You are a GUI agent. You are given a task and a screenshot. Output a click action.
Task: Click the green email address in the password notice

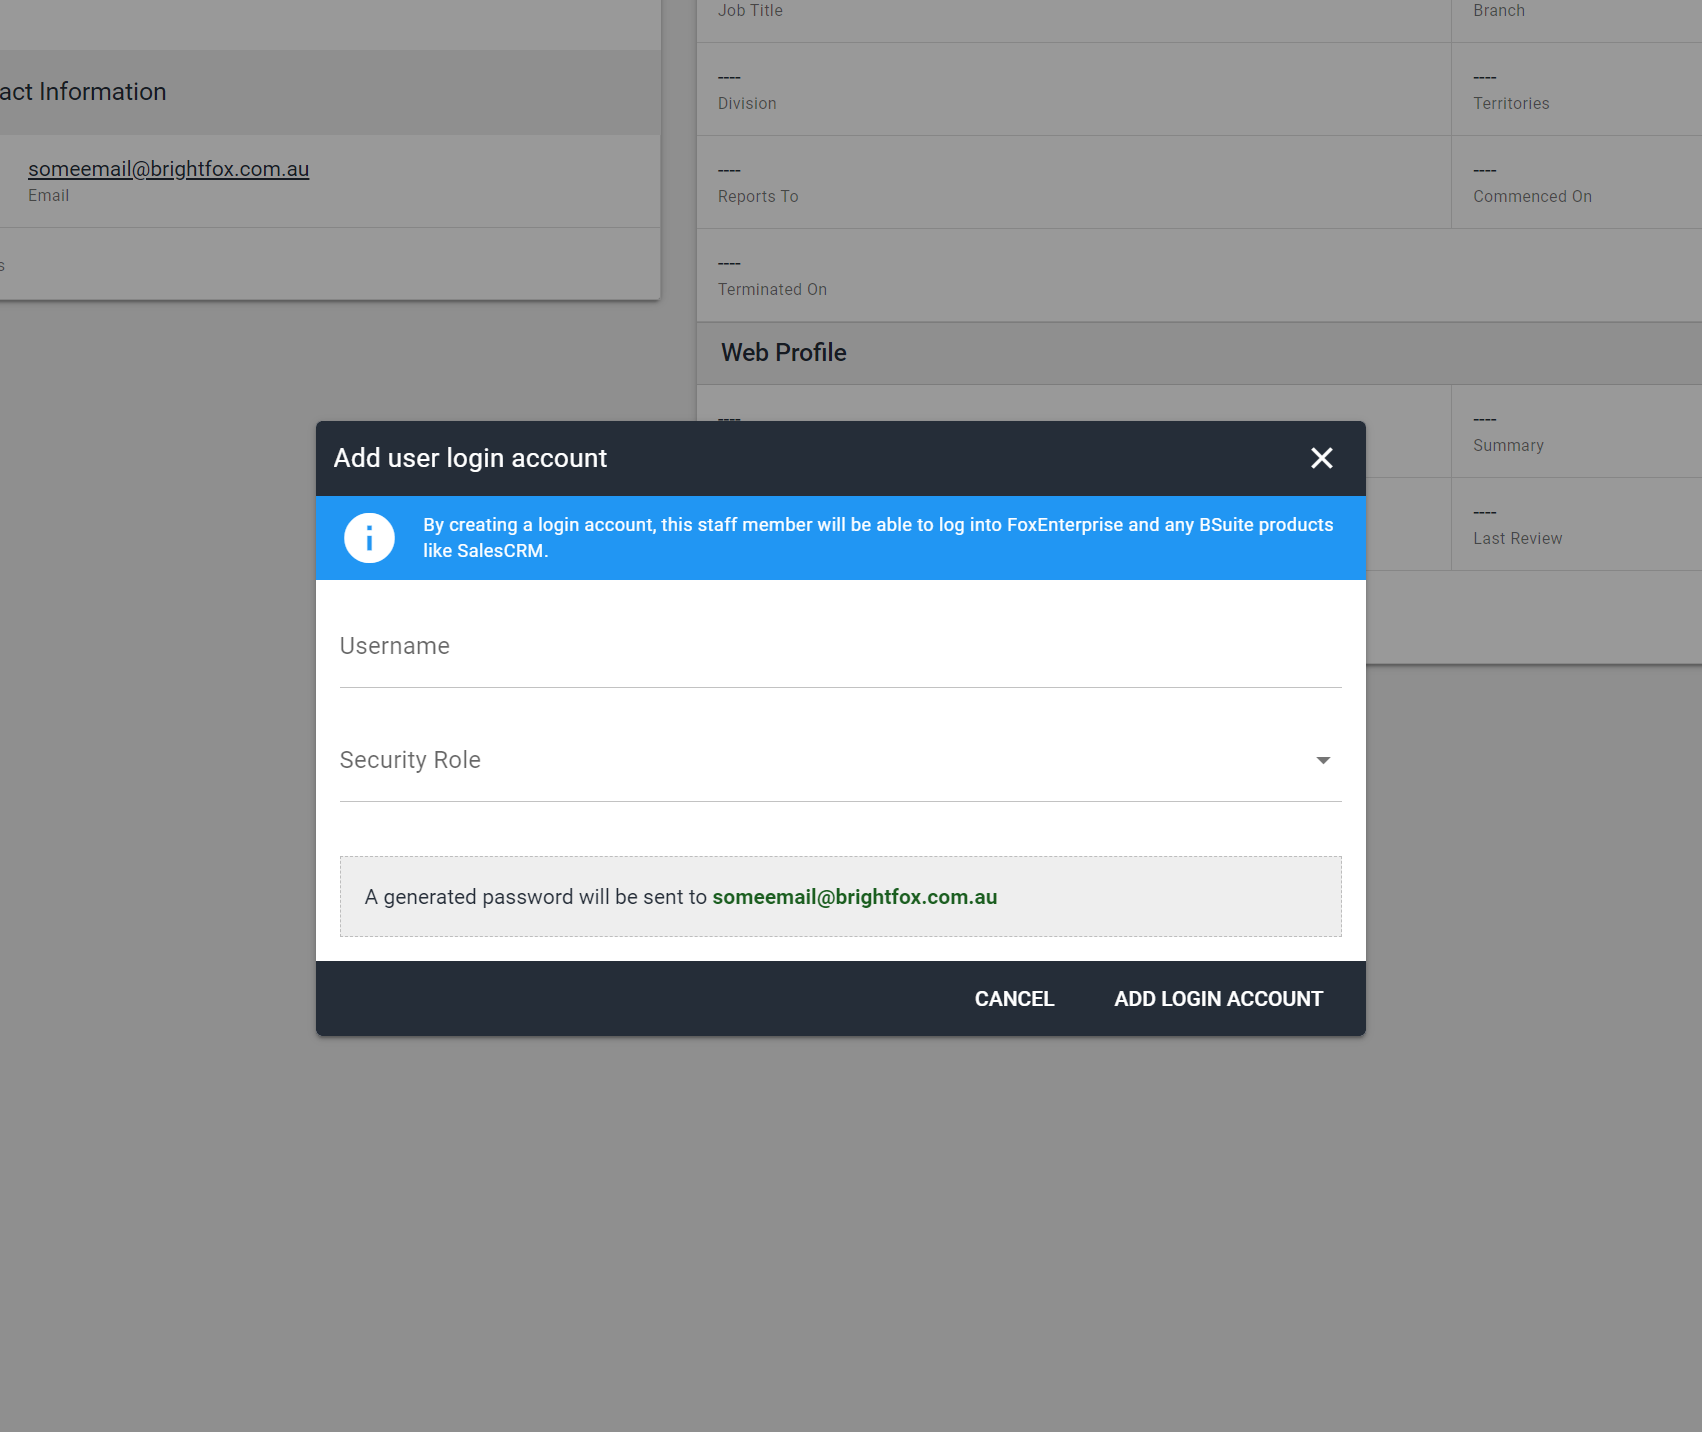[854, 896]
